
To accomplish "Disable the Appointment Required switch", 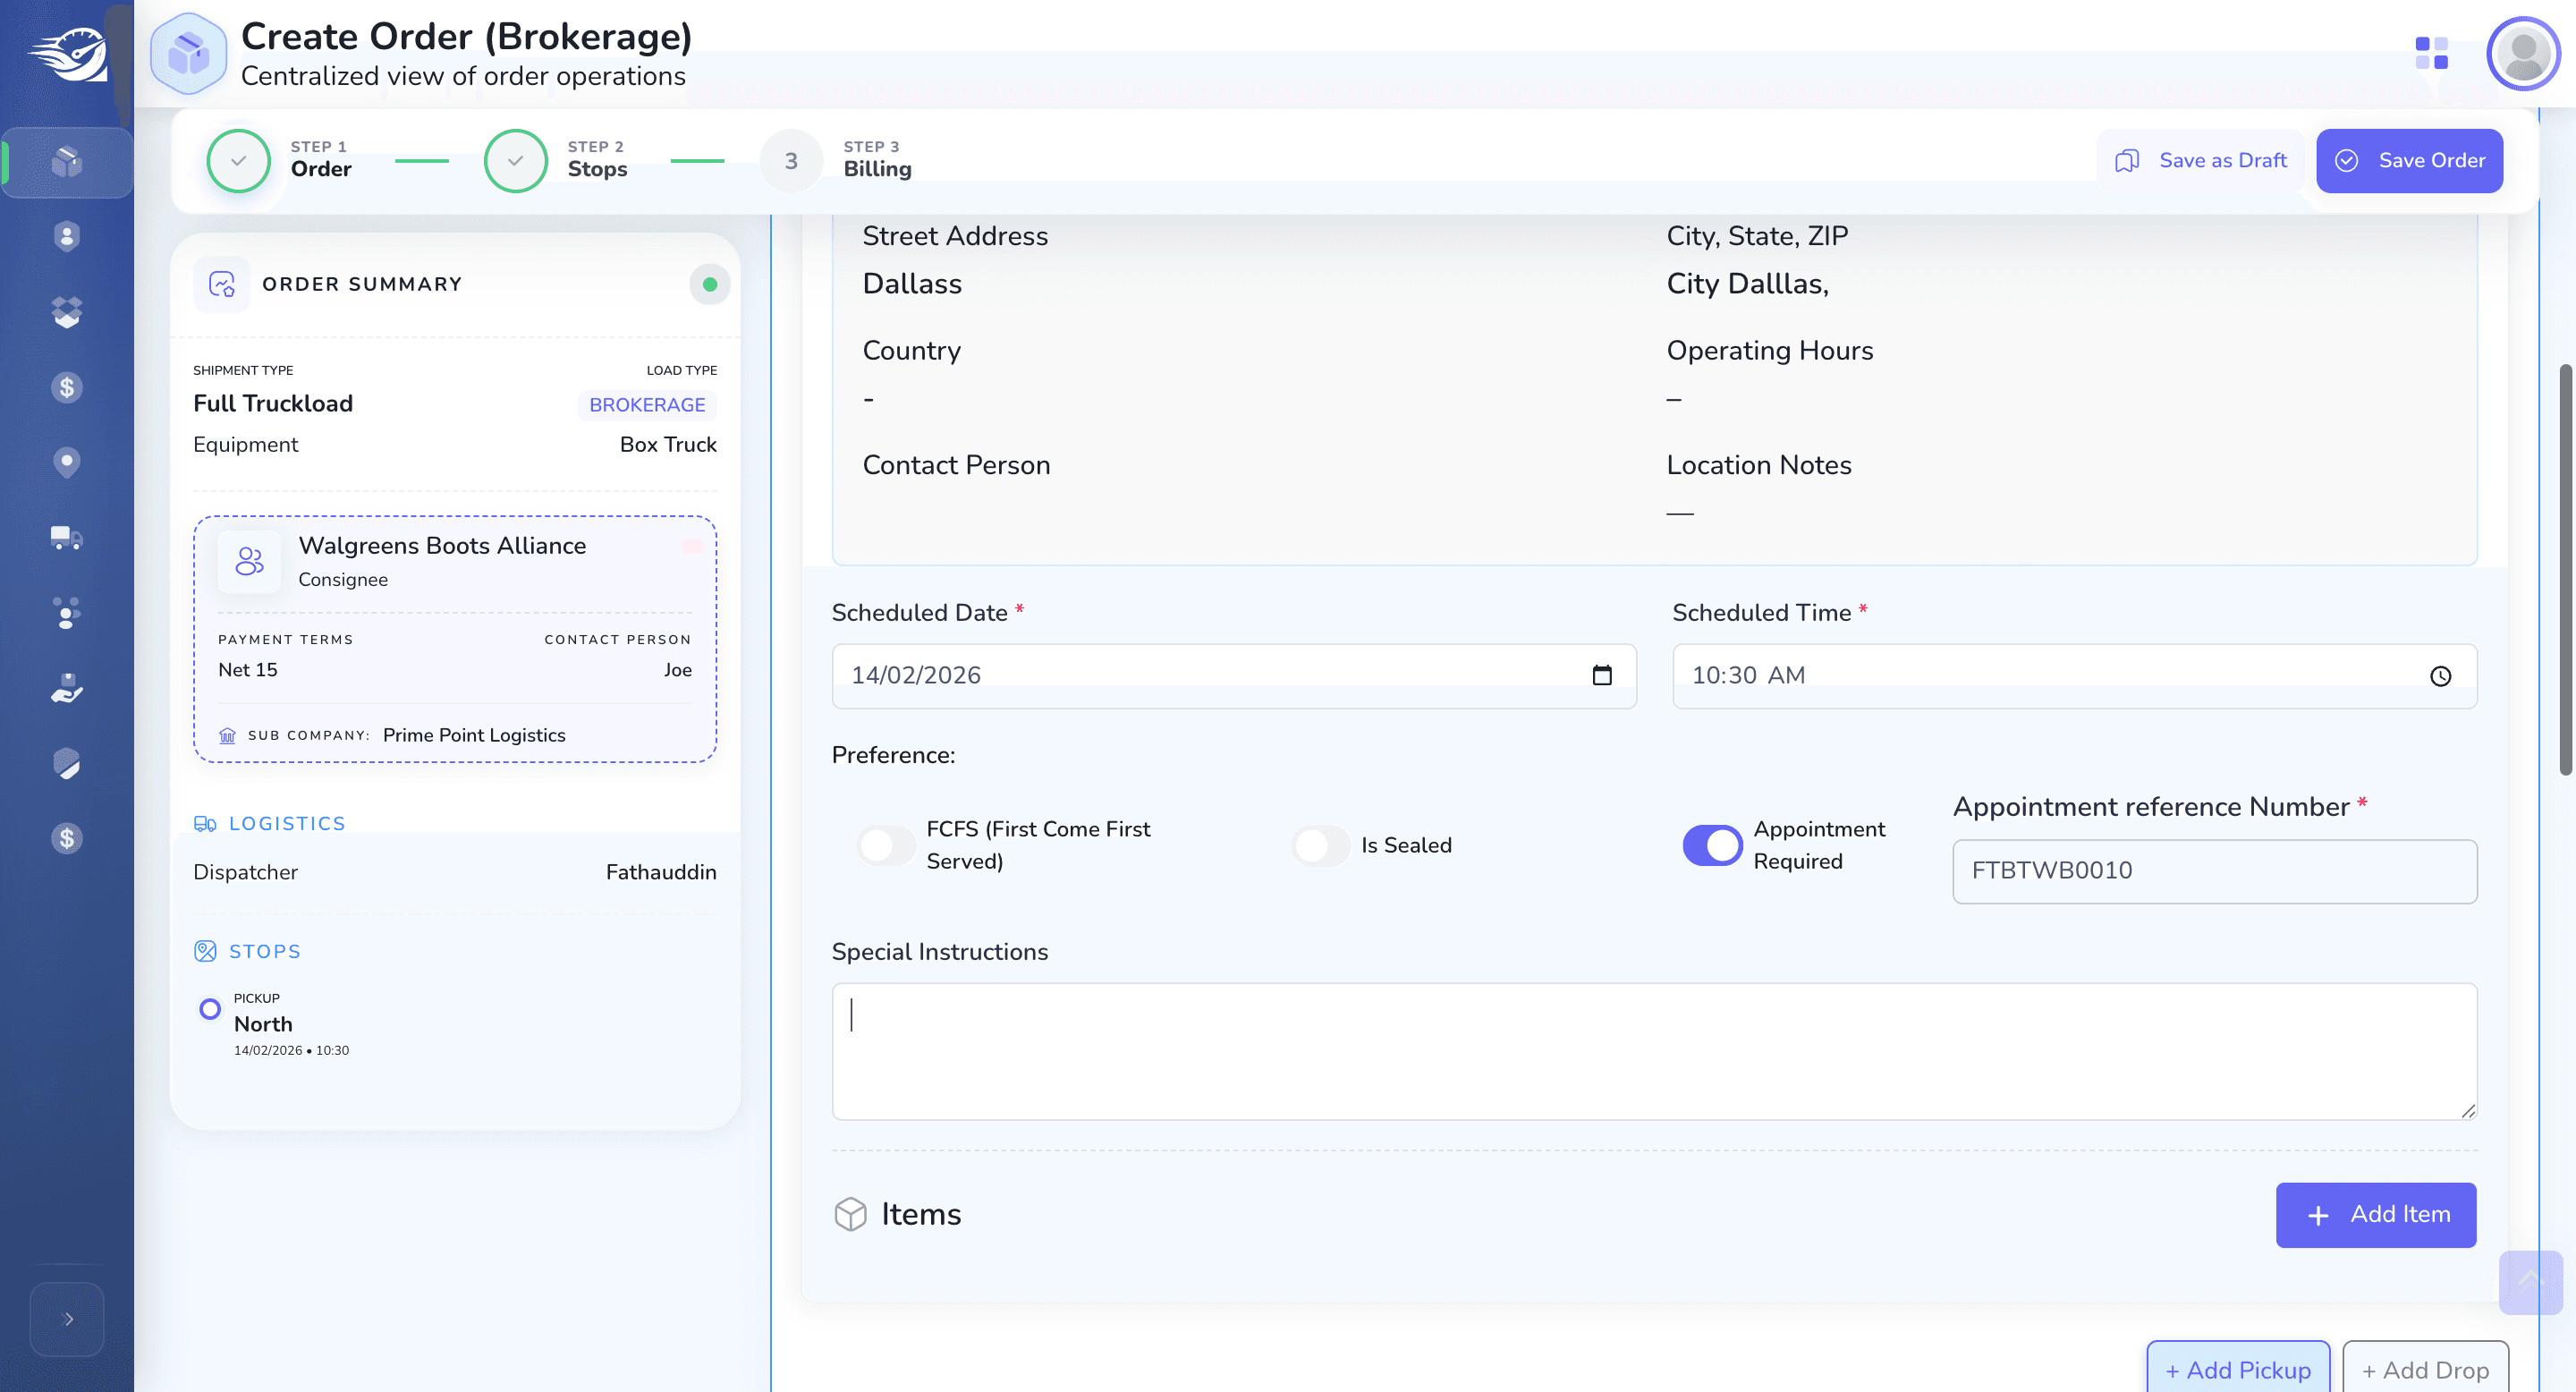I will click(1712, 845).
